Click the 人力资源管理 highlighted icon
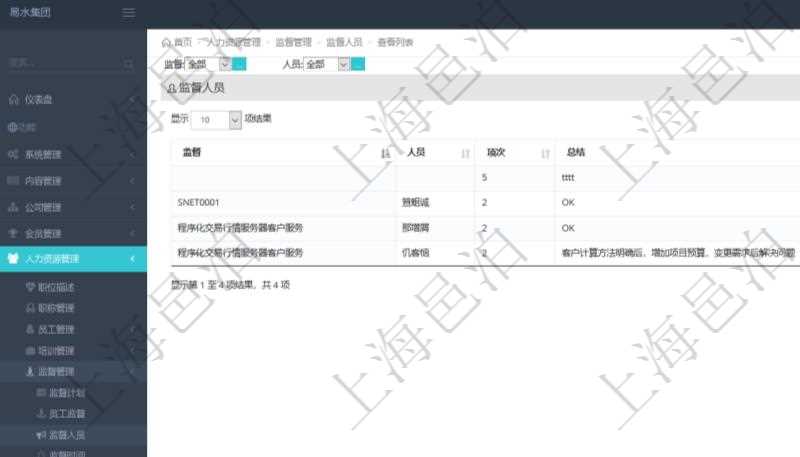Viewport: 800px width, 457px height. point(13,258)
